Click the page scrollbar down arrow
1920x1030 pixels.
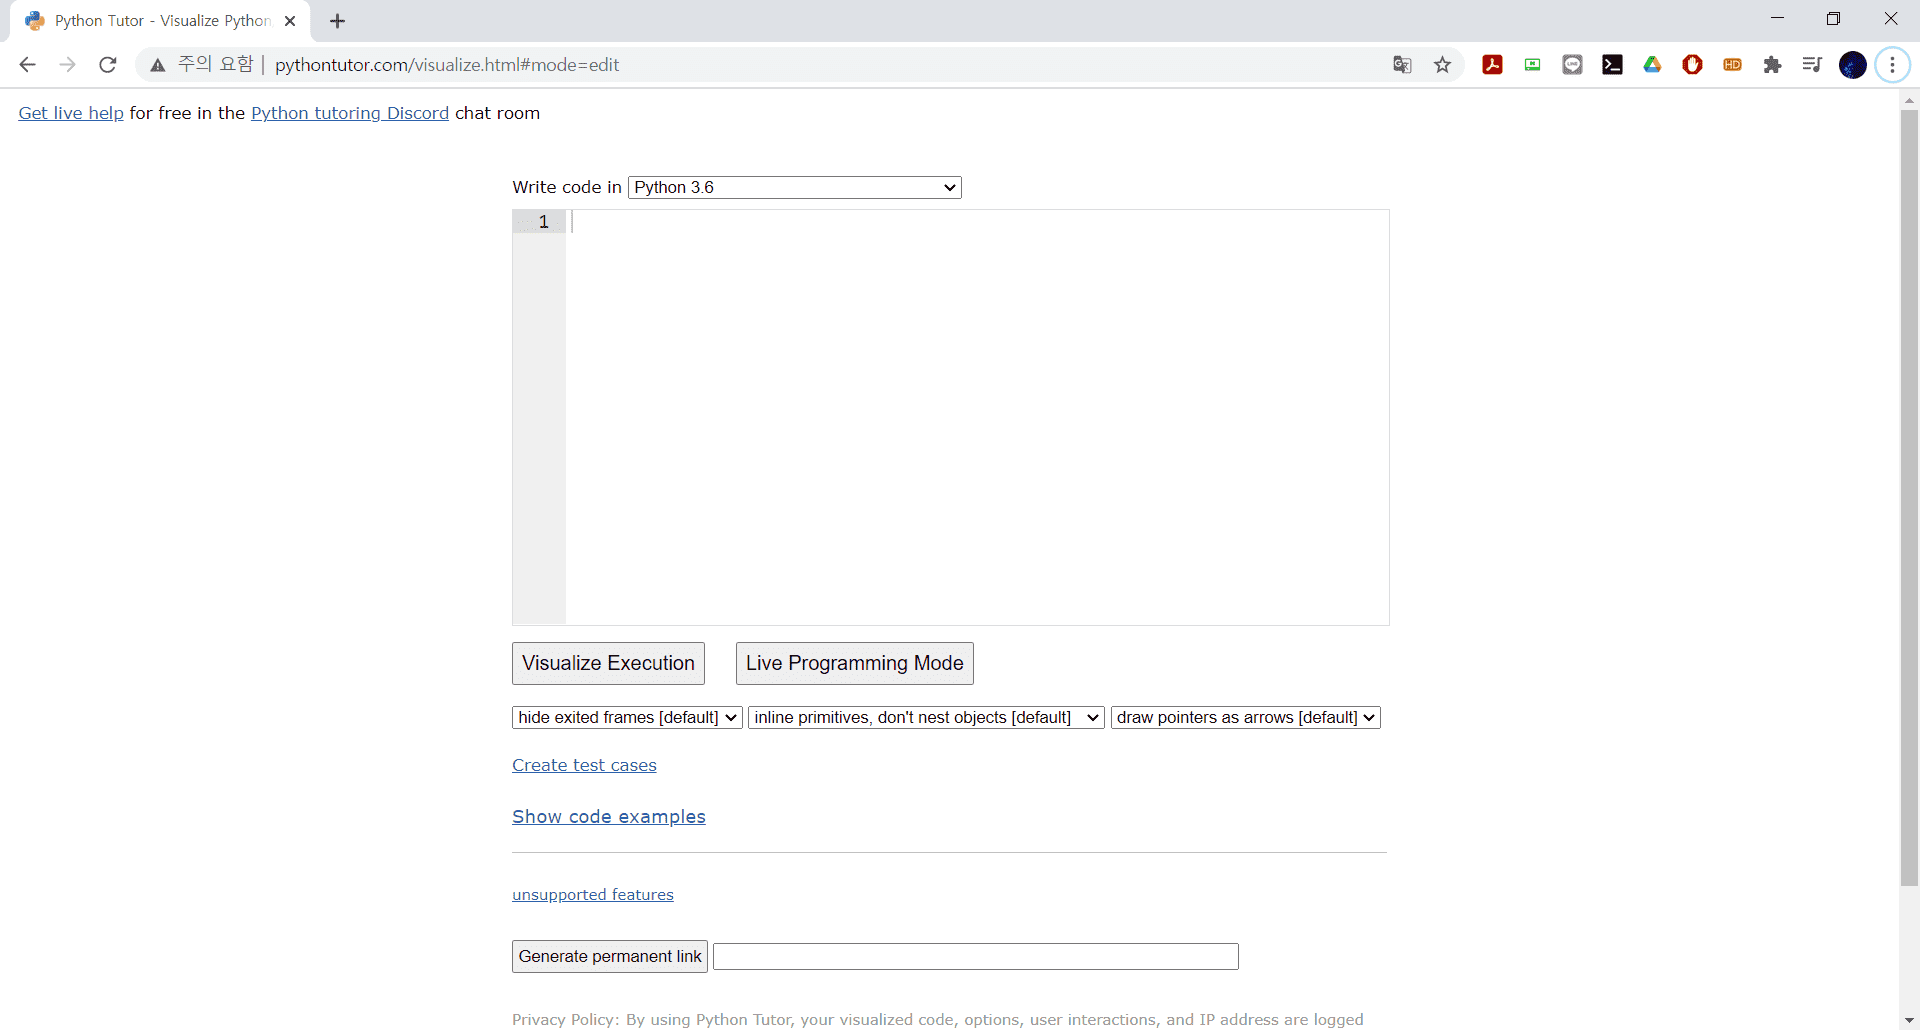pos(1909,1020)
